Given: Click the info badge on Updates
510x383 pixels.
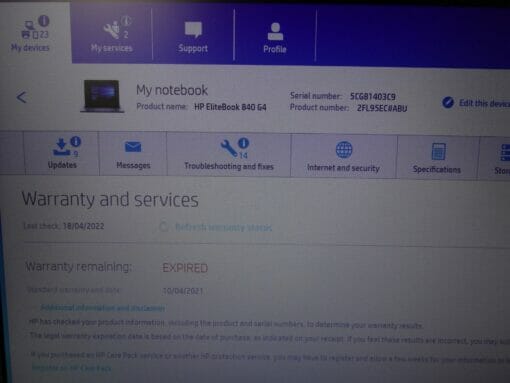Looking at the screenshot, I should click(x=76, y=141).
